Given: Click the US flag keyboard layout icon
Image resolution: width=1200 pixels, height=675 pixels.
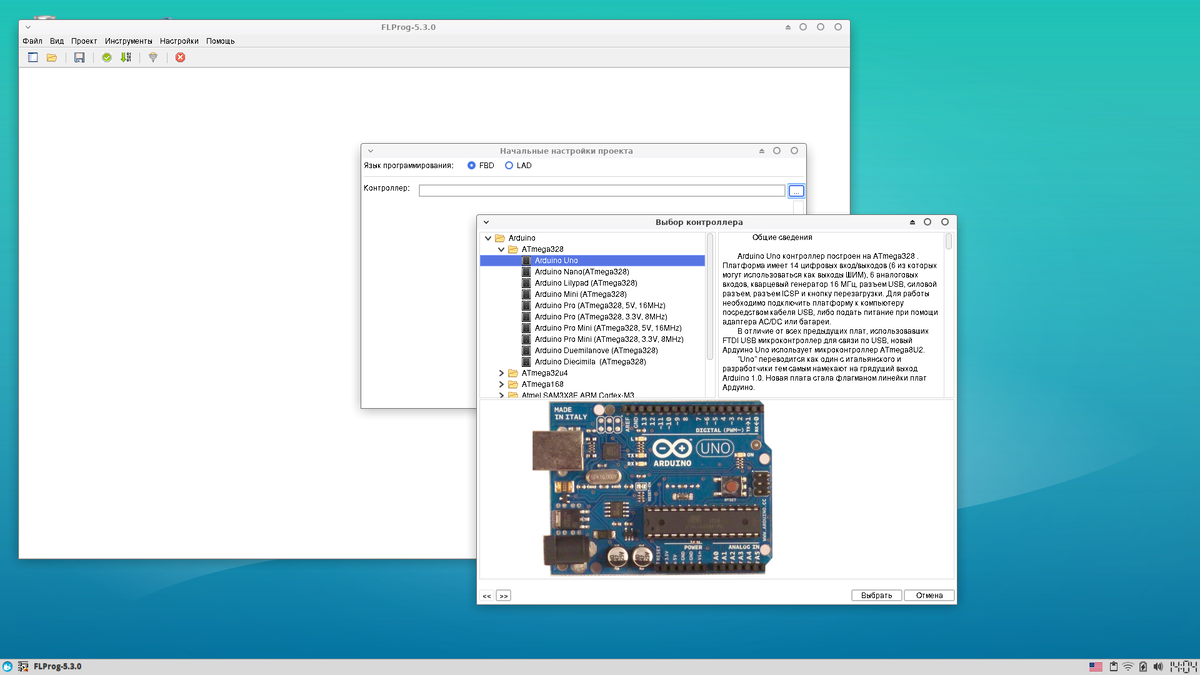Looking at the screenshot, I should (x=1096, y=667).
